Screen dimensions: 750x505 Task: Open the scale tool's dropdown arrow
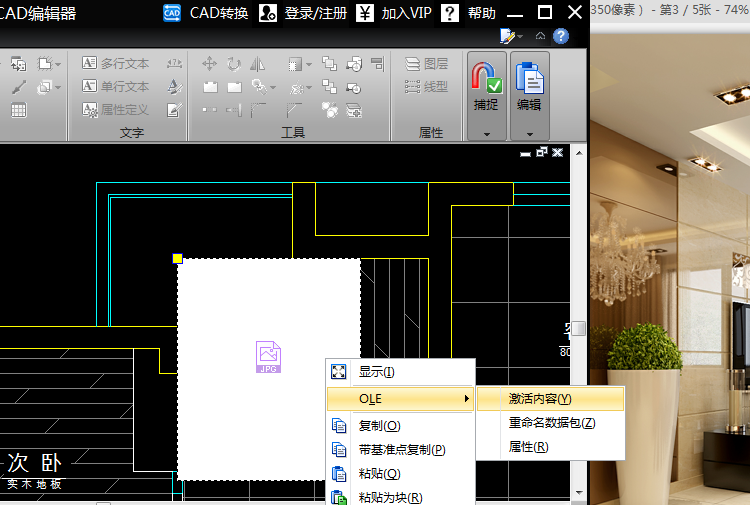click(x=309, y=64)
